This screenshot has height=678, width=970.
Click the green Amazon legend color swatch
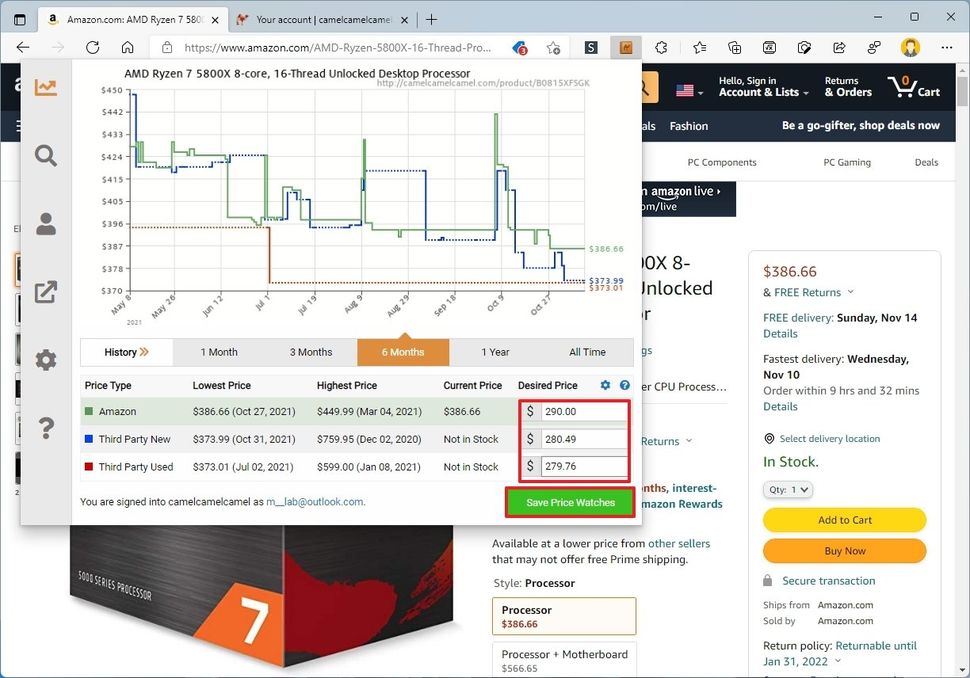pyautogui.click(x=92, y=412)
